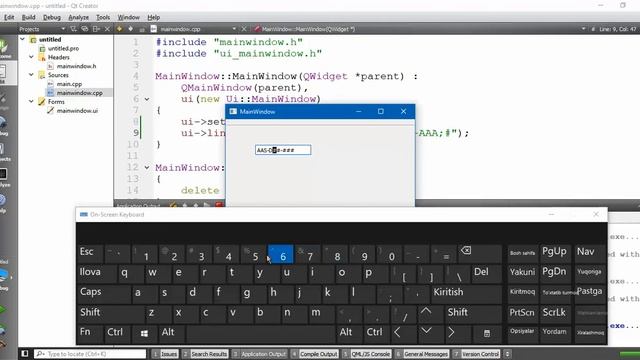The width and height of the screenshot is (640, 360).
Task: Collapse the Sources folder
Action: click(x=31, y=75)
